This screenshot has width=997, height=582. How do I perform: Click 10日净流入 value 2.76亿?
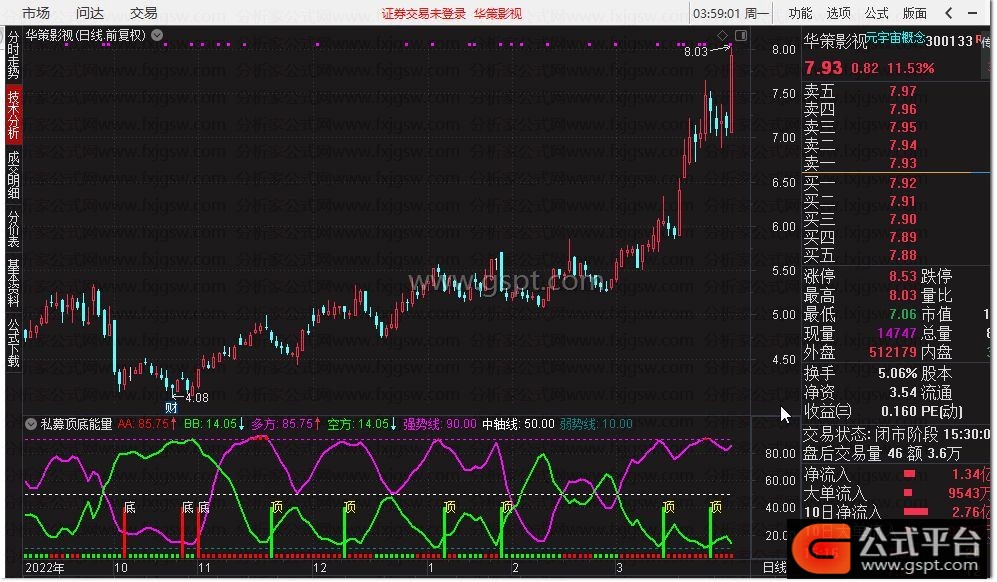[x=970, y=511]
